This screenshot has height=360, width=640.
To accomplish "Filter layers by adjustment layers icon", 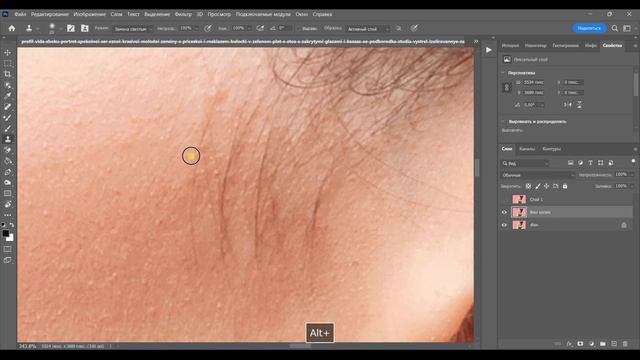I will [x=580, y=163].
